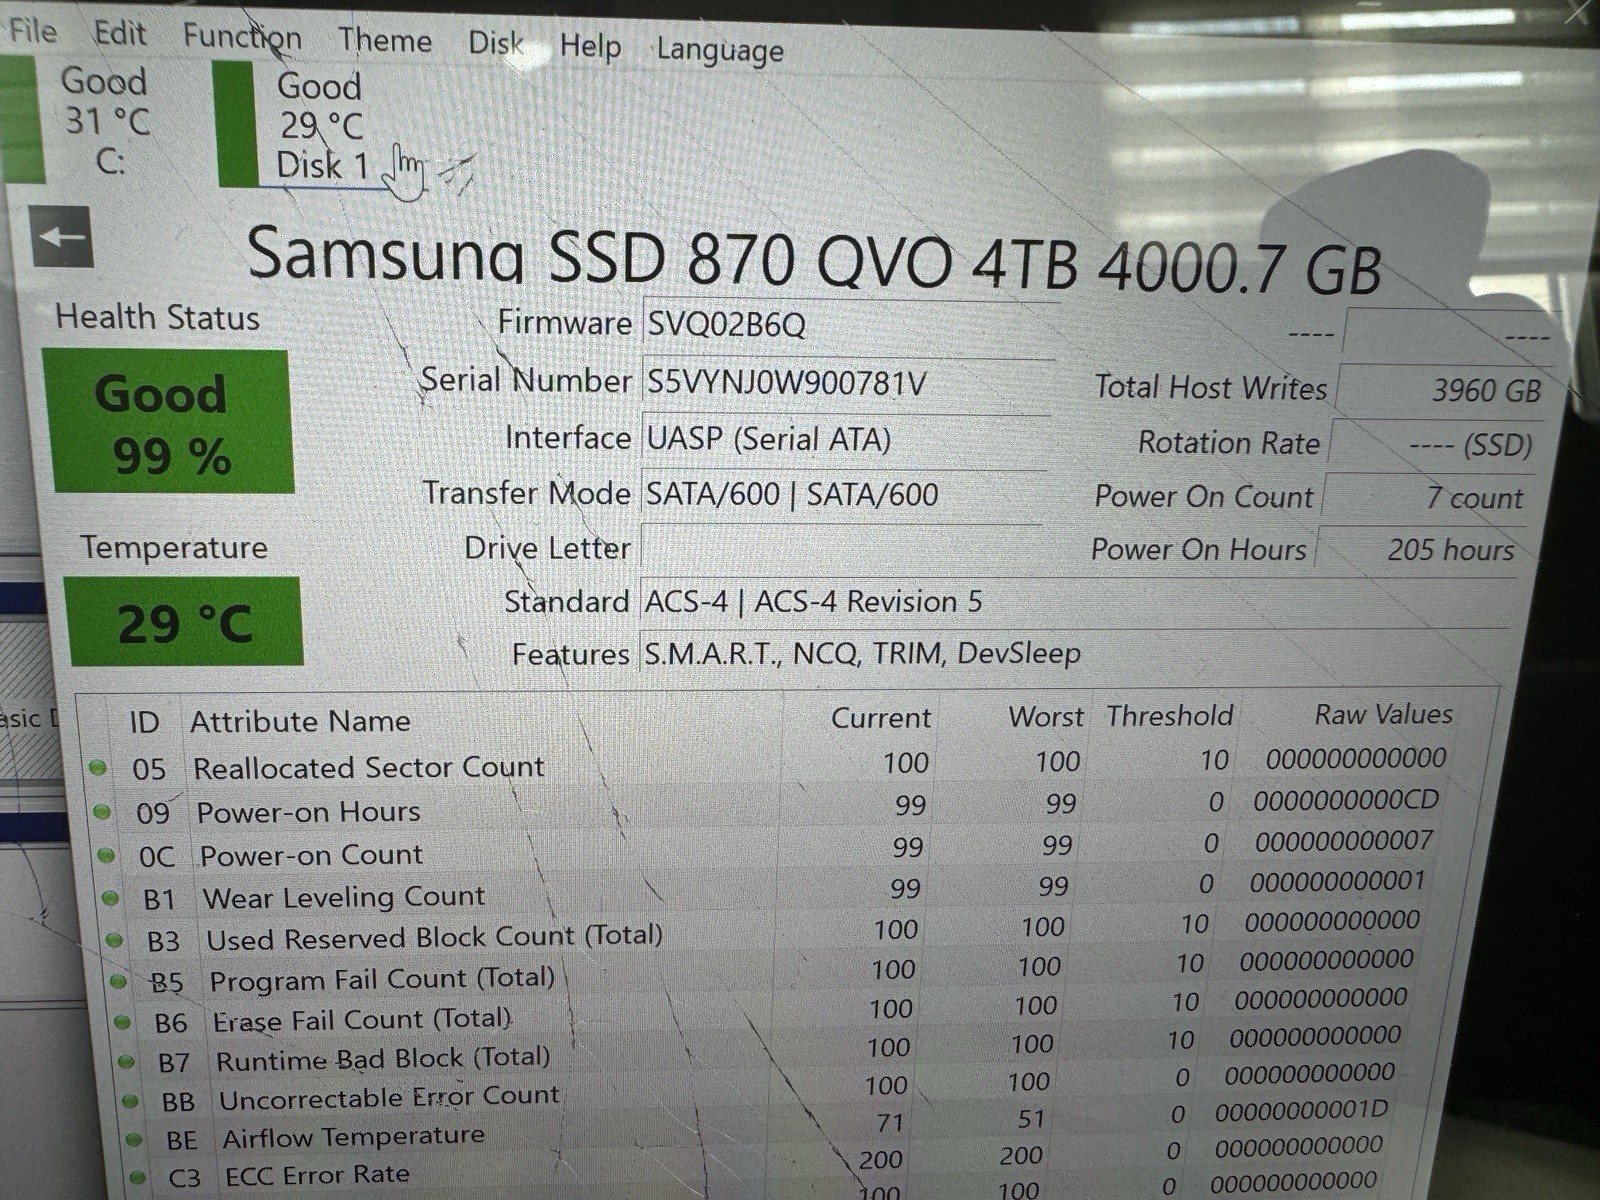Screen dimensions: 1600x1200
Task: Click raw value 00000000001D
Action: pyautogui.click(x=1302, y=1110)
